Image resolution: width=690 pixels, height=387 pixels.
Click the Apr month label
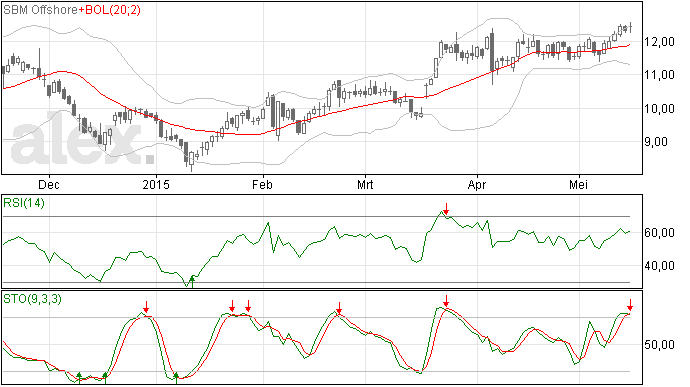(477, 184)
